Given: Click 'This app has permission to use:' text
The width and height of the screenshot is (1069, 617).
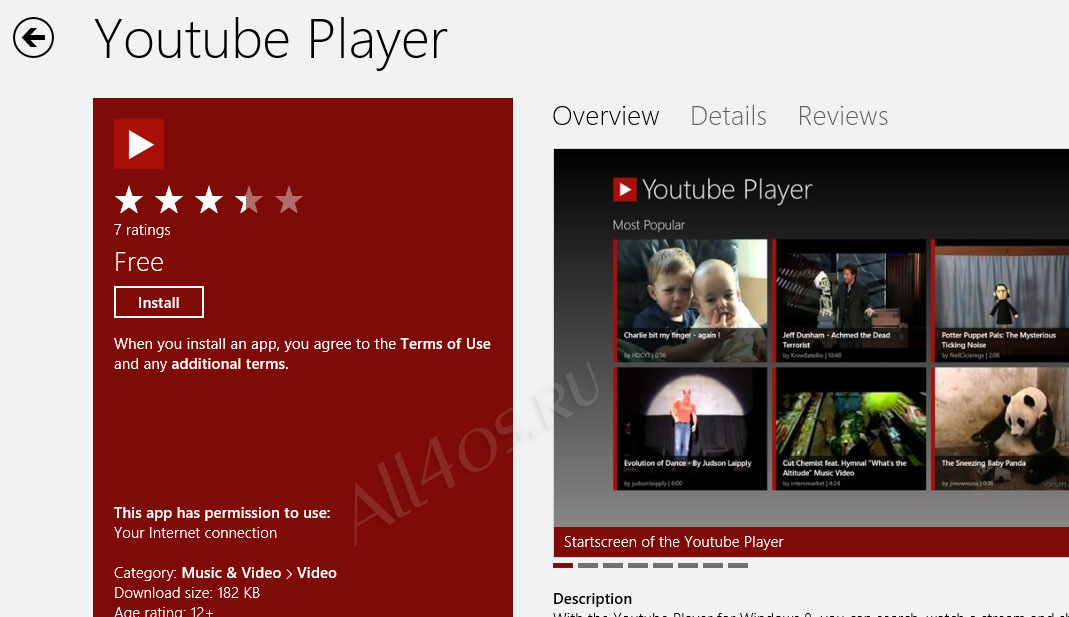Looking at the screenshot, I should coord(222,513).
